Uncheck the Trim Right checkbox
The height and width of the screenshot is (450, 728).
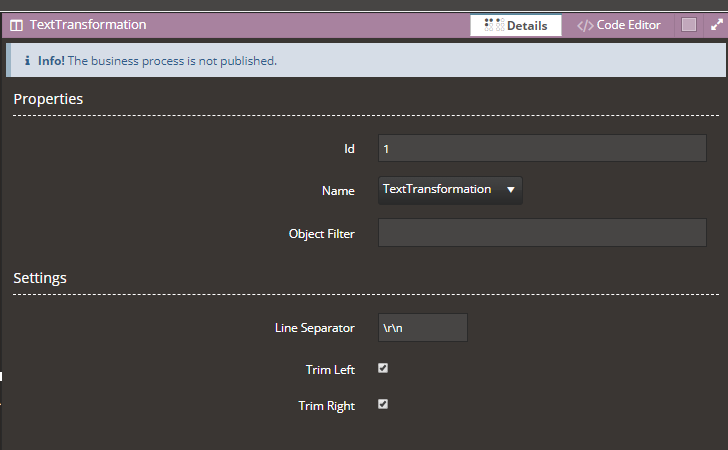tap(383, 404)
